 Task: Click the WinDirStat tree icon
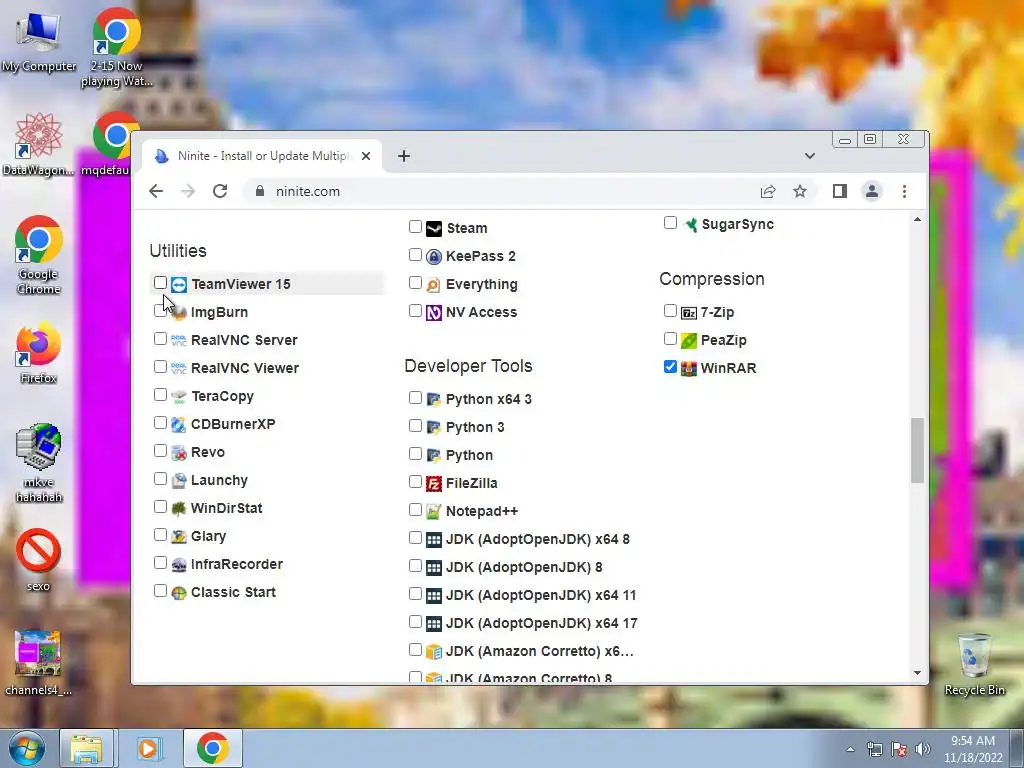(x=179, y=509)
